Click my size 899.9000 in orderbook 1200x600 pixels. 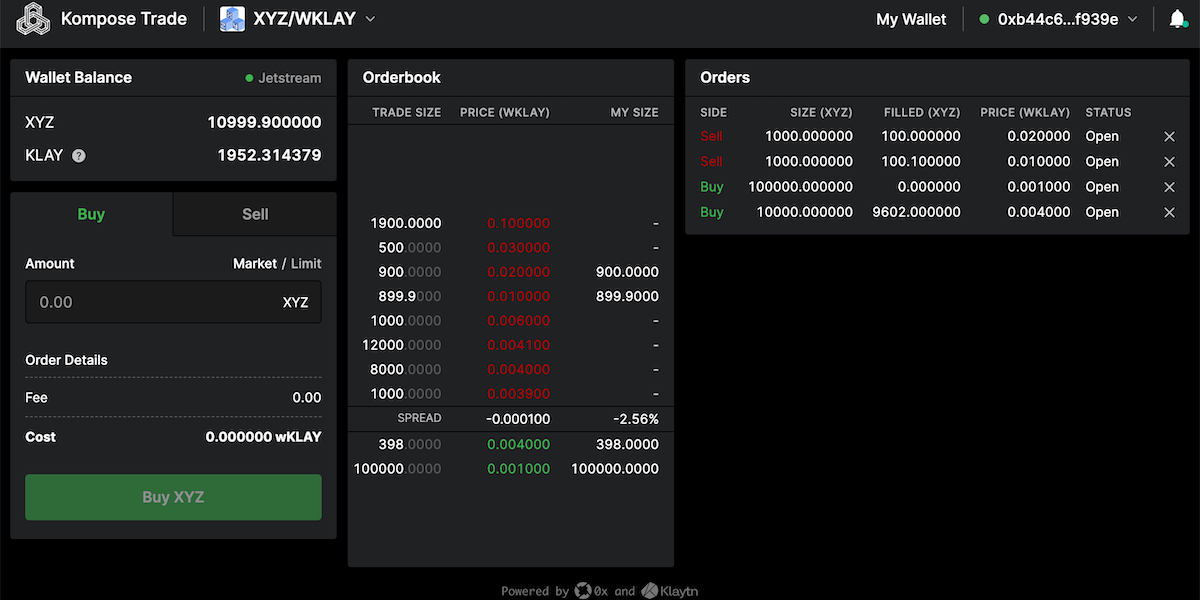[627, 297]
